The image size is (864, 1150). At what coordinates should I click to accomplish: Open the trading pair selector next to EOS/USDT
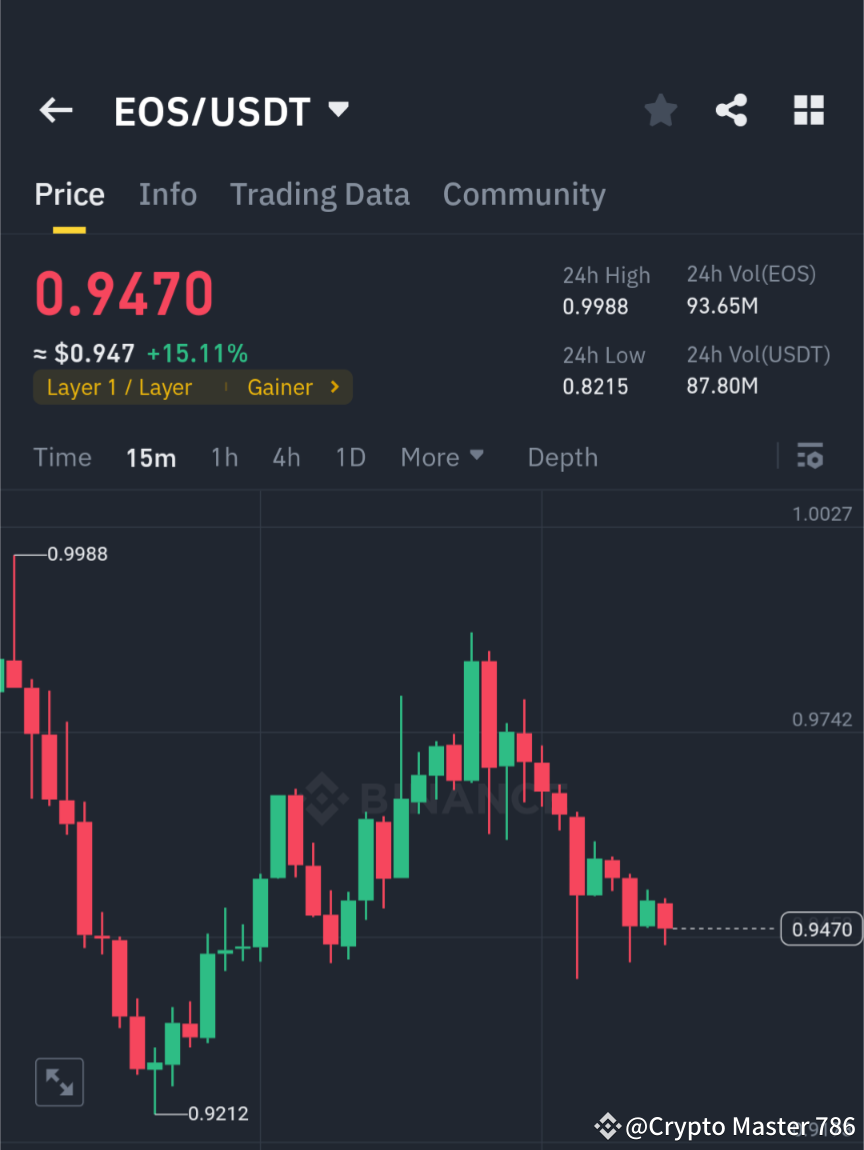click(337, 110)
